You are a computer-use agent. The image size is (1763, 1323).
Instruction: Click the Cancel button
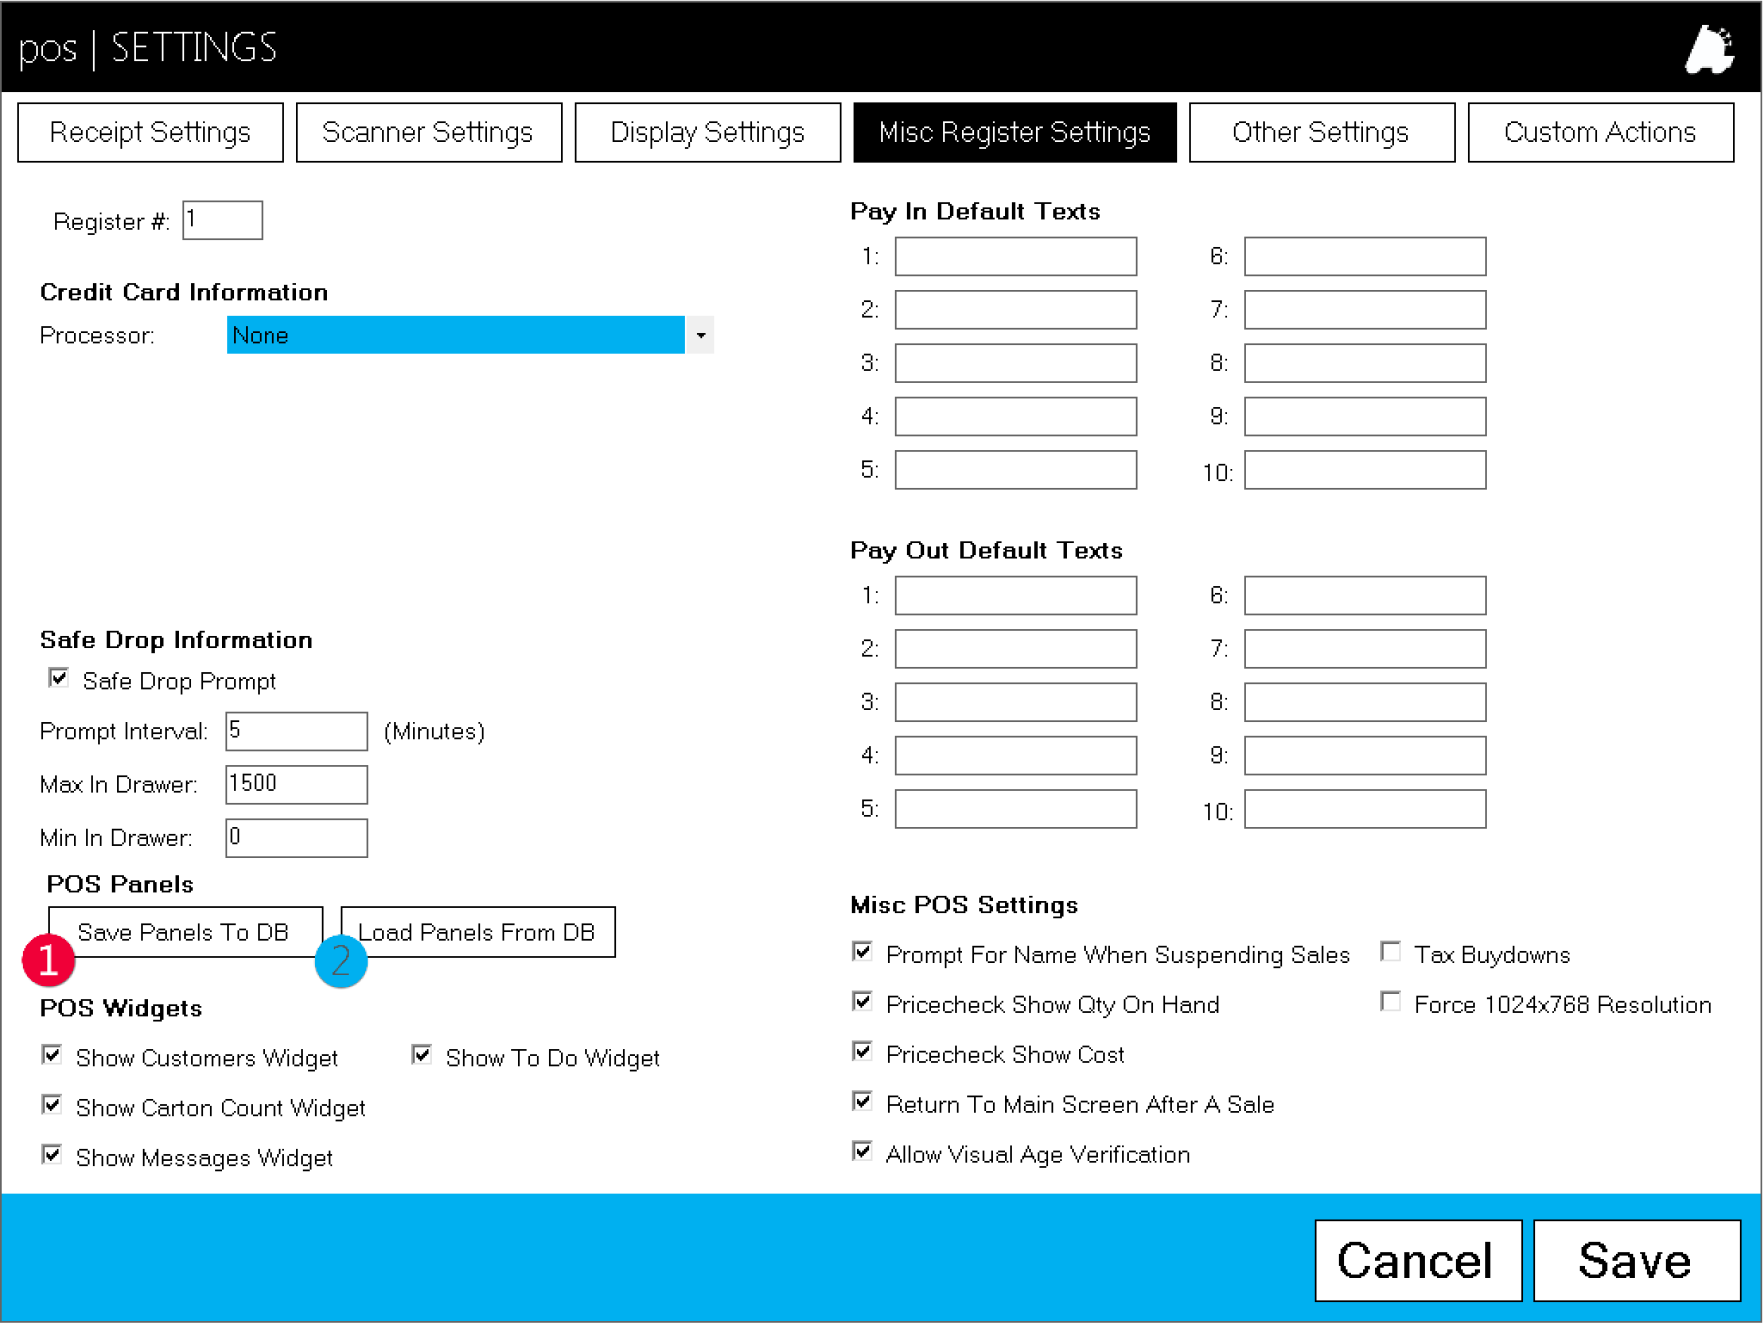tap(1418, 1260)
